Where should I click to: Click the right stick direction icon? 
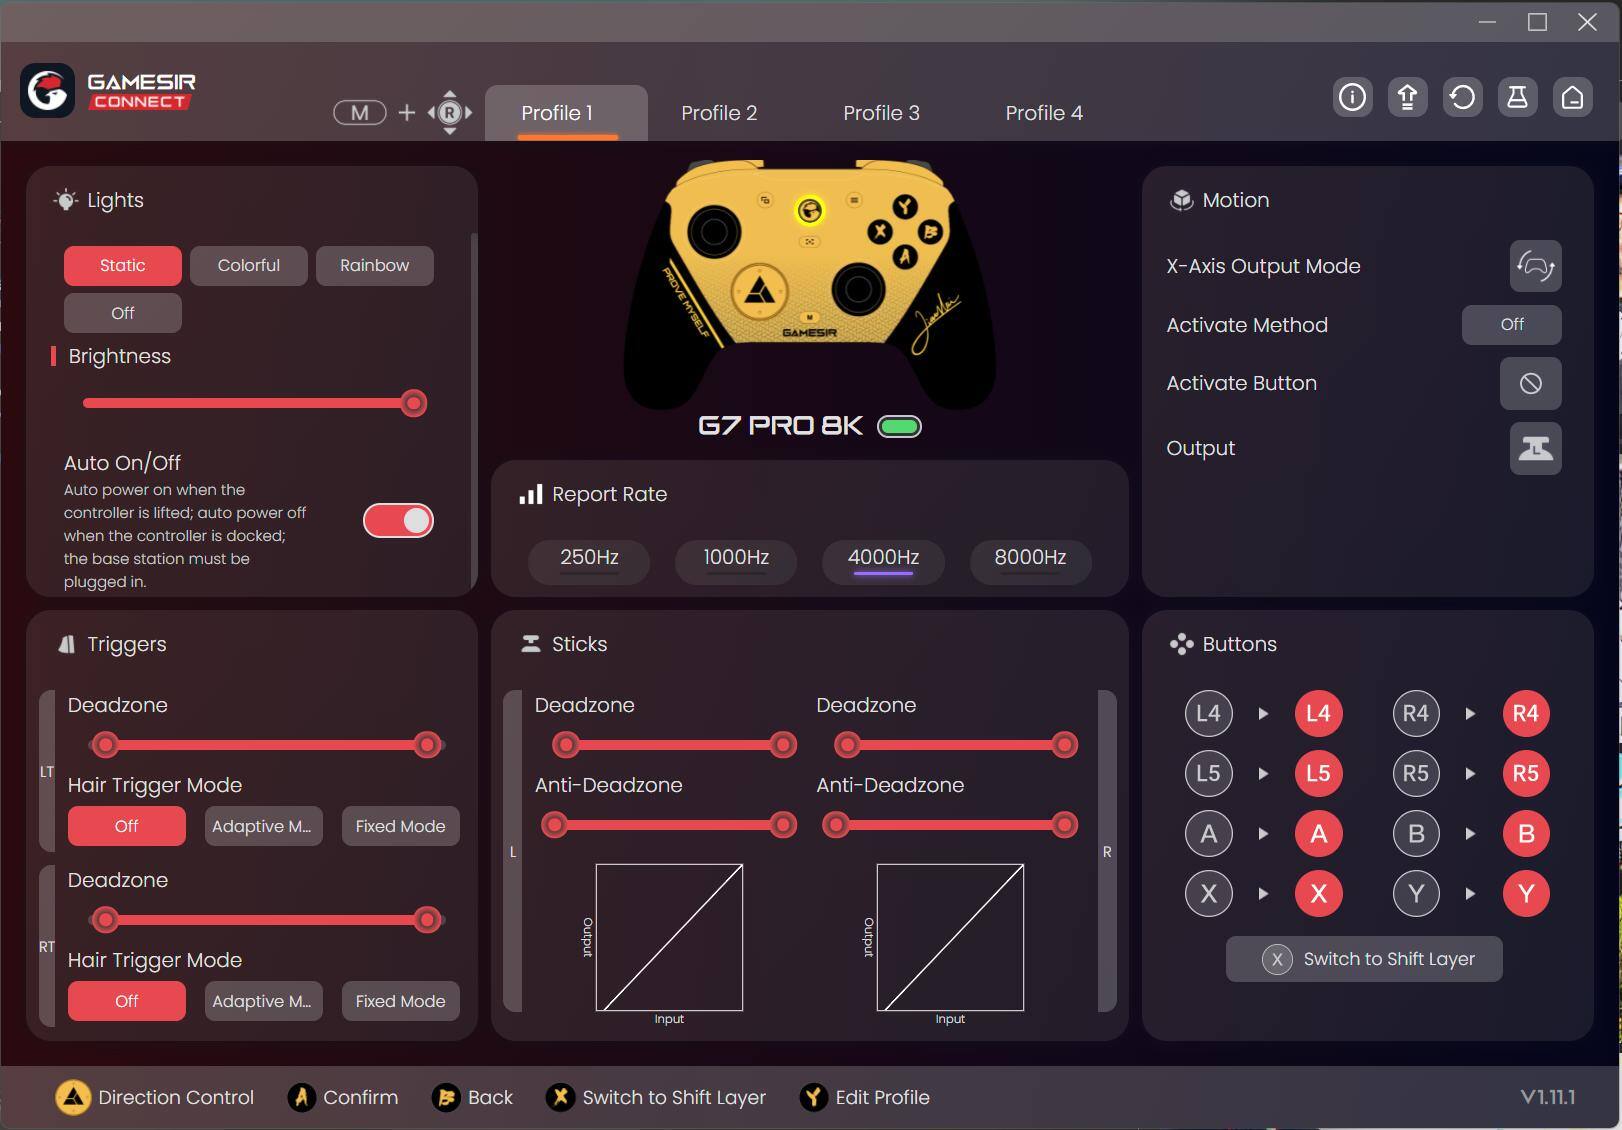(x=450, y=113)
